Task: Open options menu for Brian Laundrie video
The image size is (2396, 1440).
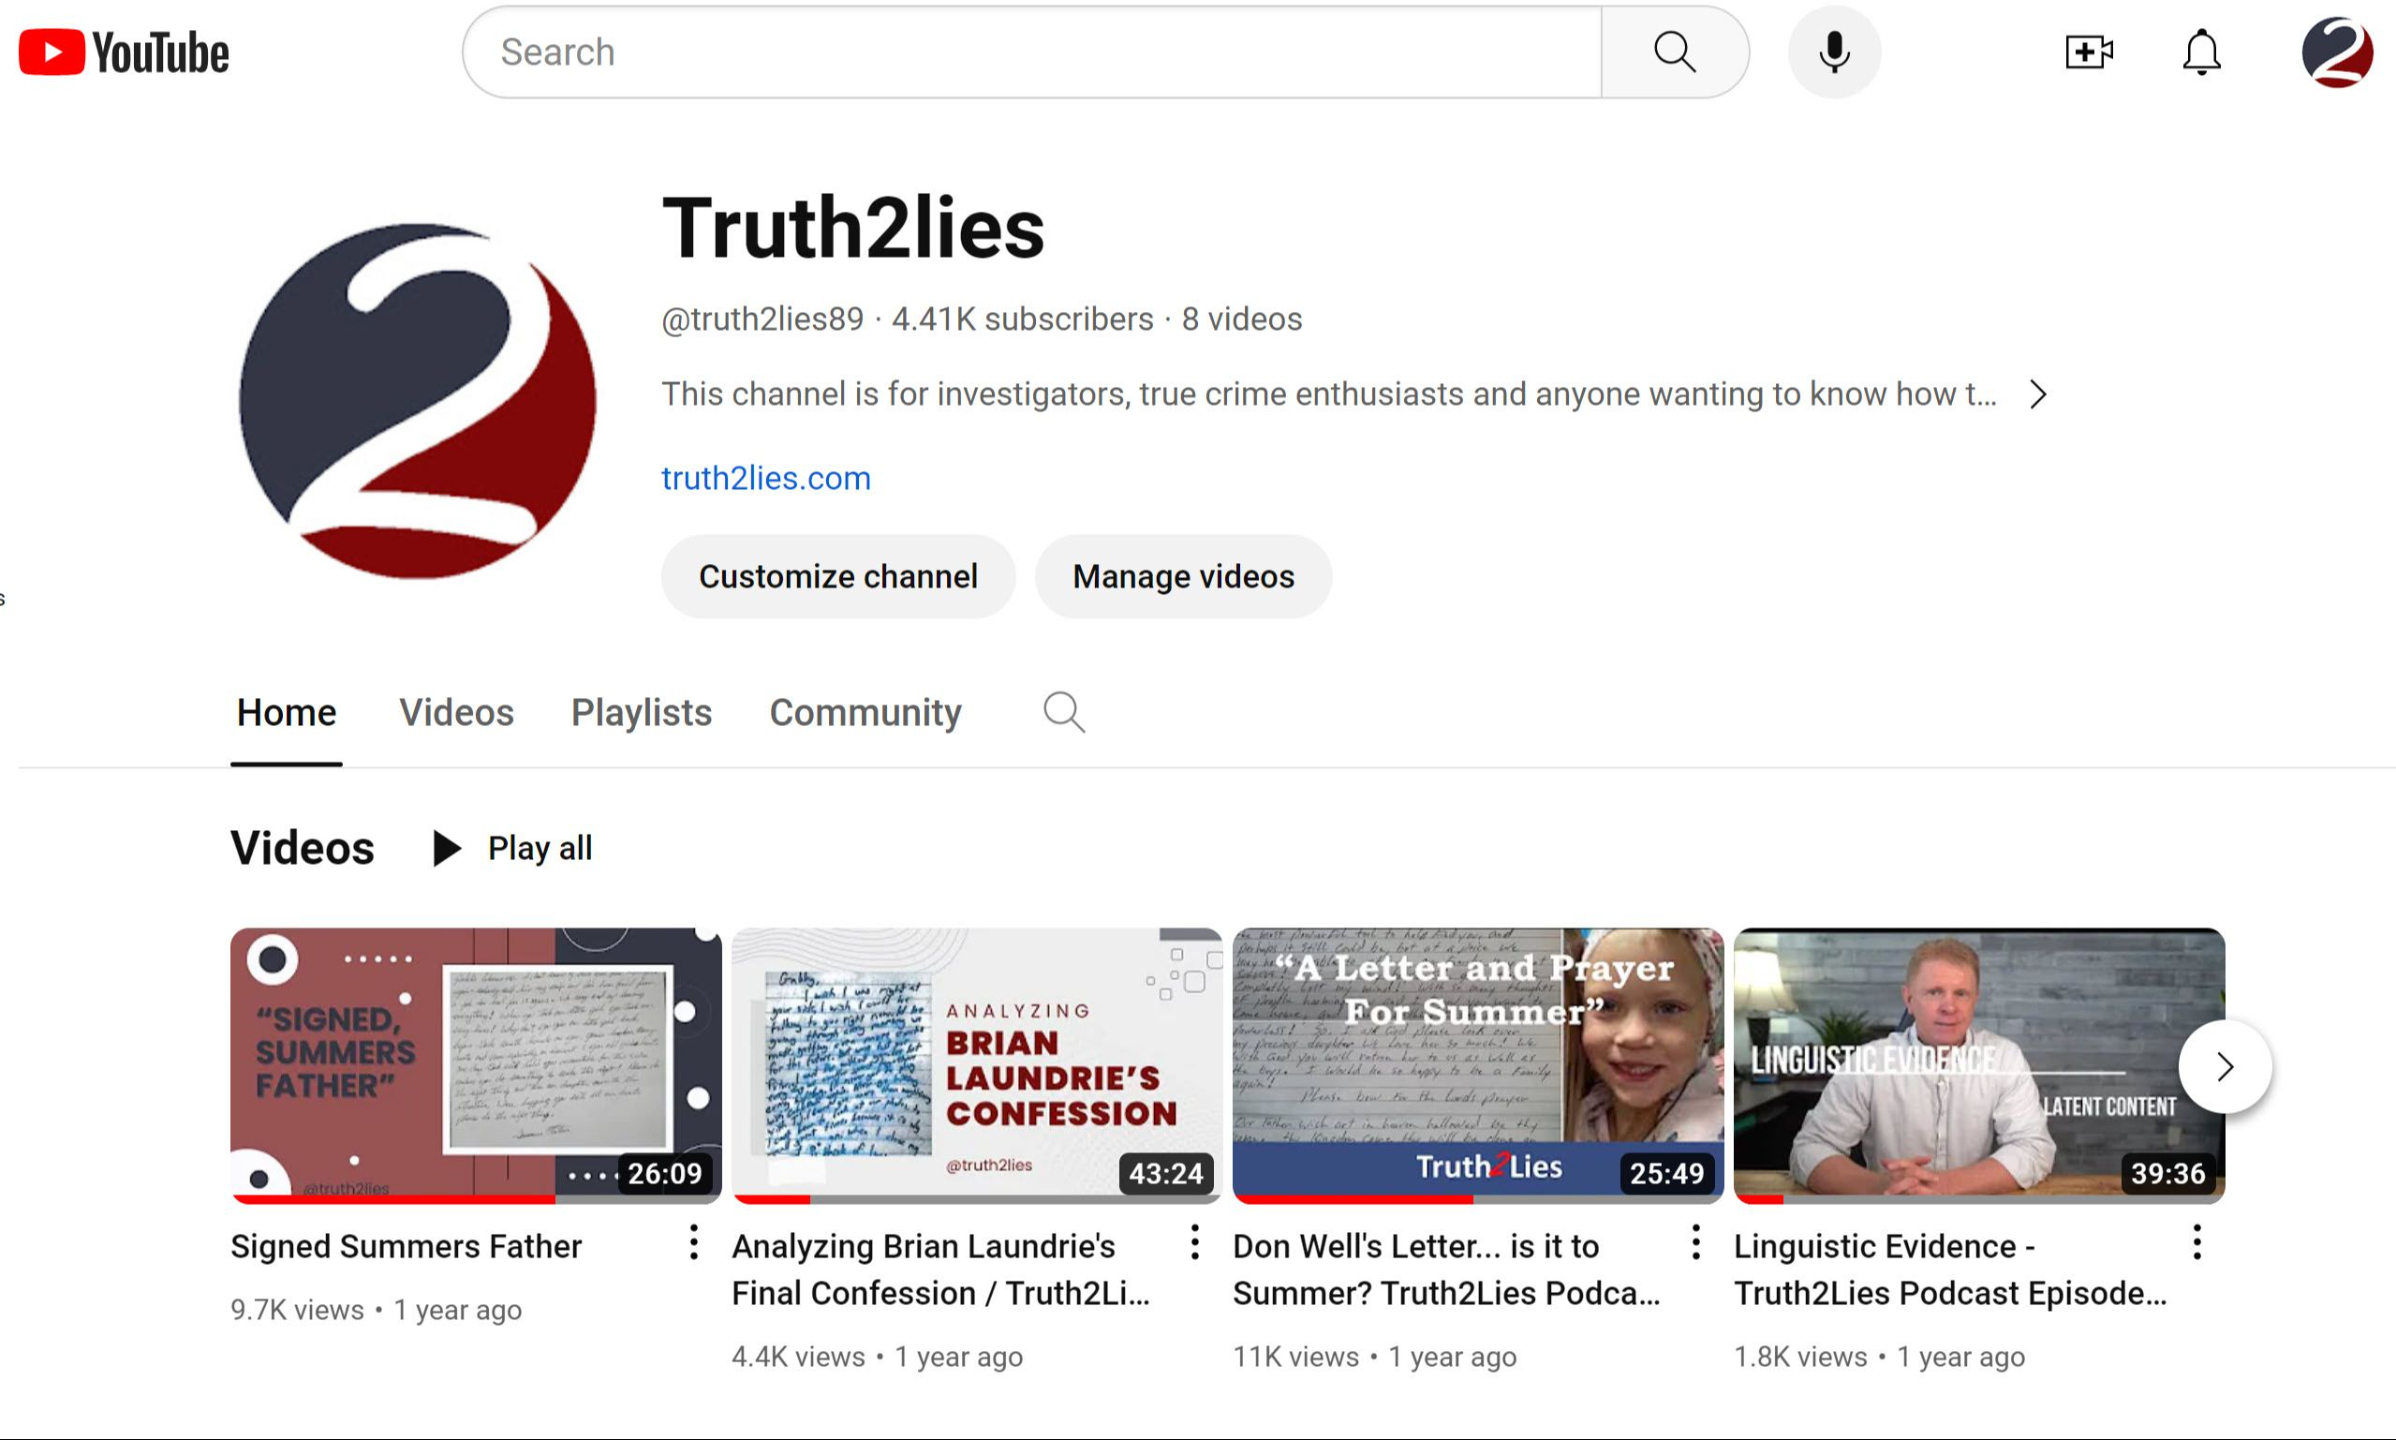Action: tap(1194, 1243)
